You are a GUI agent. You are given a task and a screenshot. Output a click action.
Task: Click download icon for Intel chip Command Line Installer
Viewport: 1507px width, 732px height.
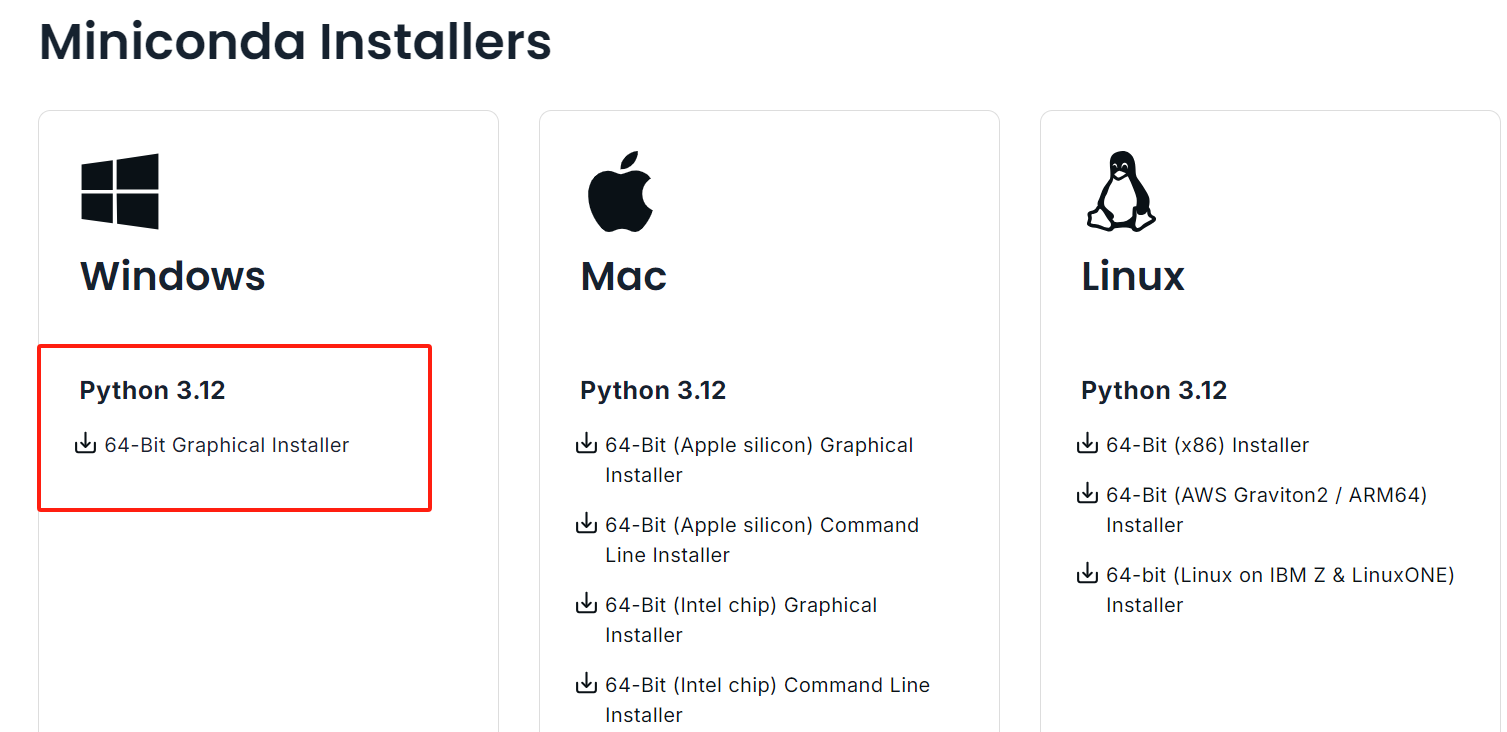click(x=587, y=684)
